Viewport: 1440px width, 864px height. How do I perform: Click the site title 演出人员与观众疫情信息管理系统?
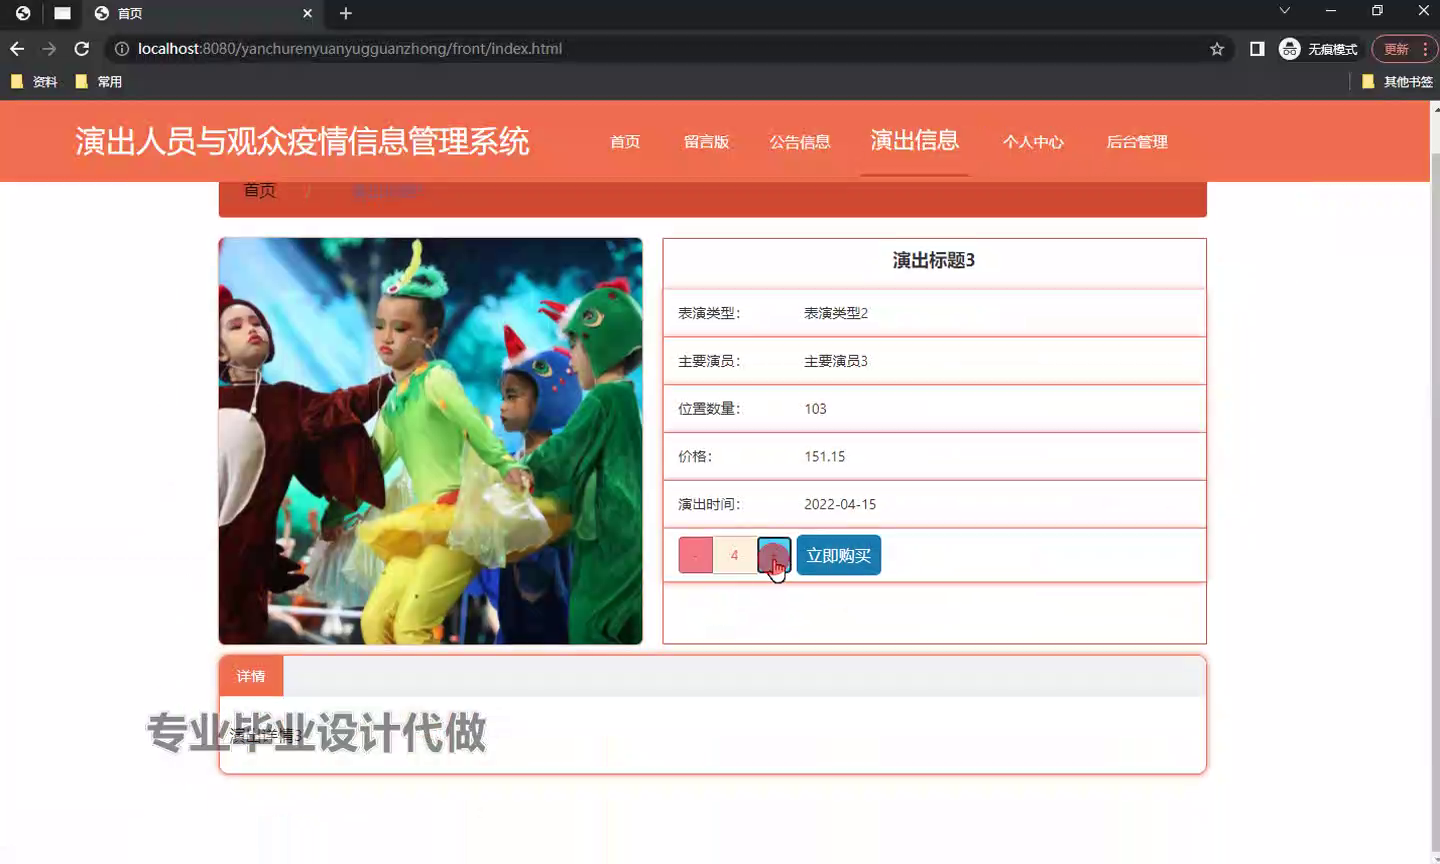click(302, 141)
